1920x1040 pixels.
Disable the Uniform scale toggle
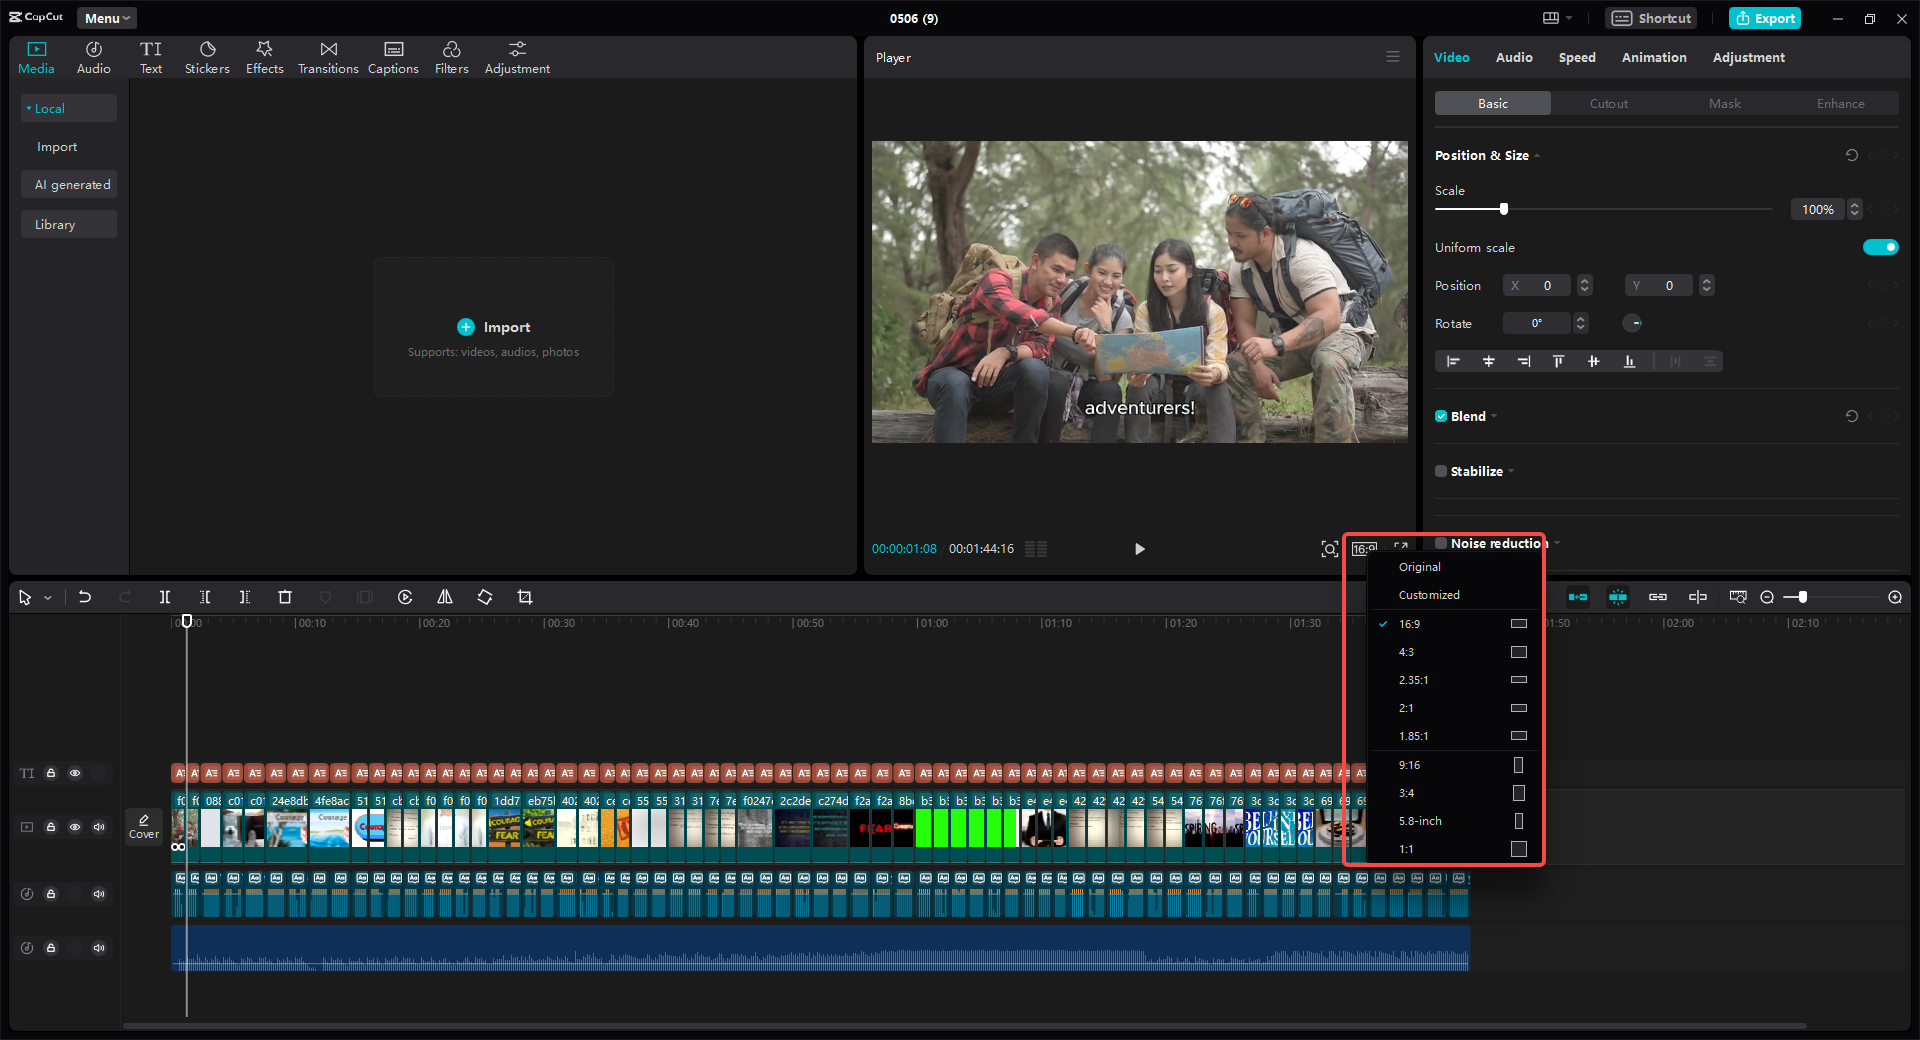1880,247
